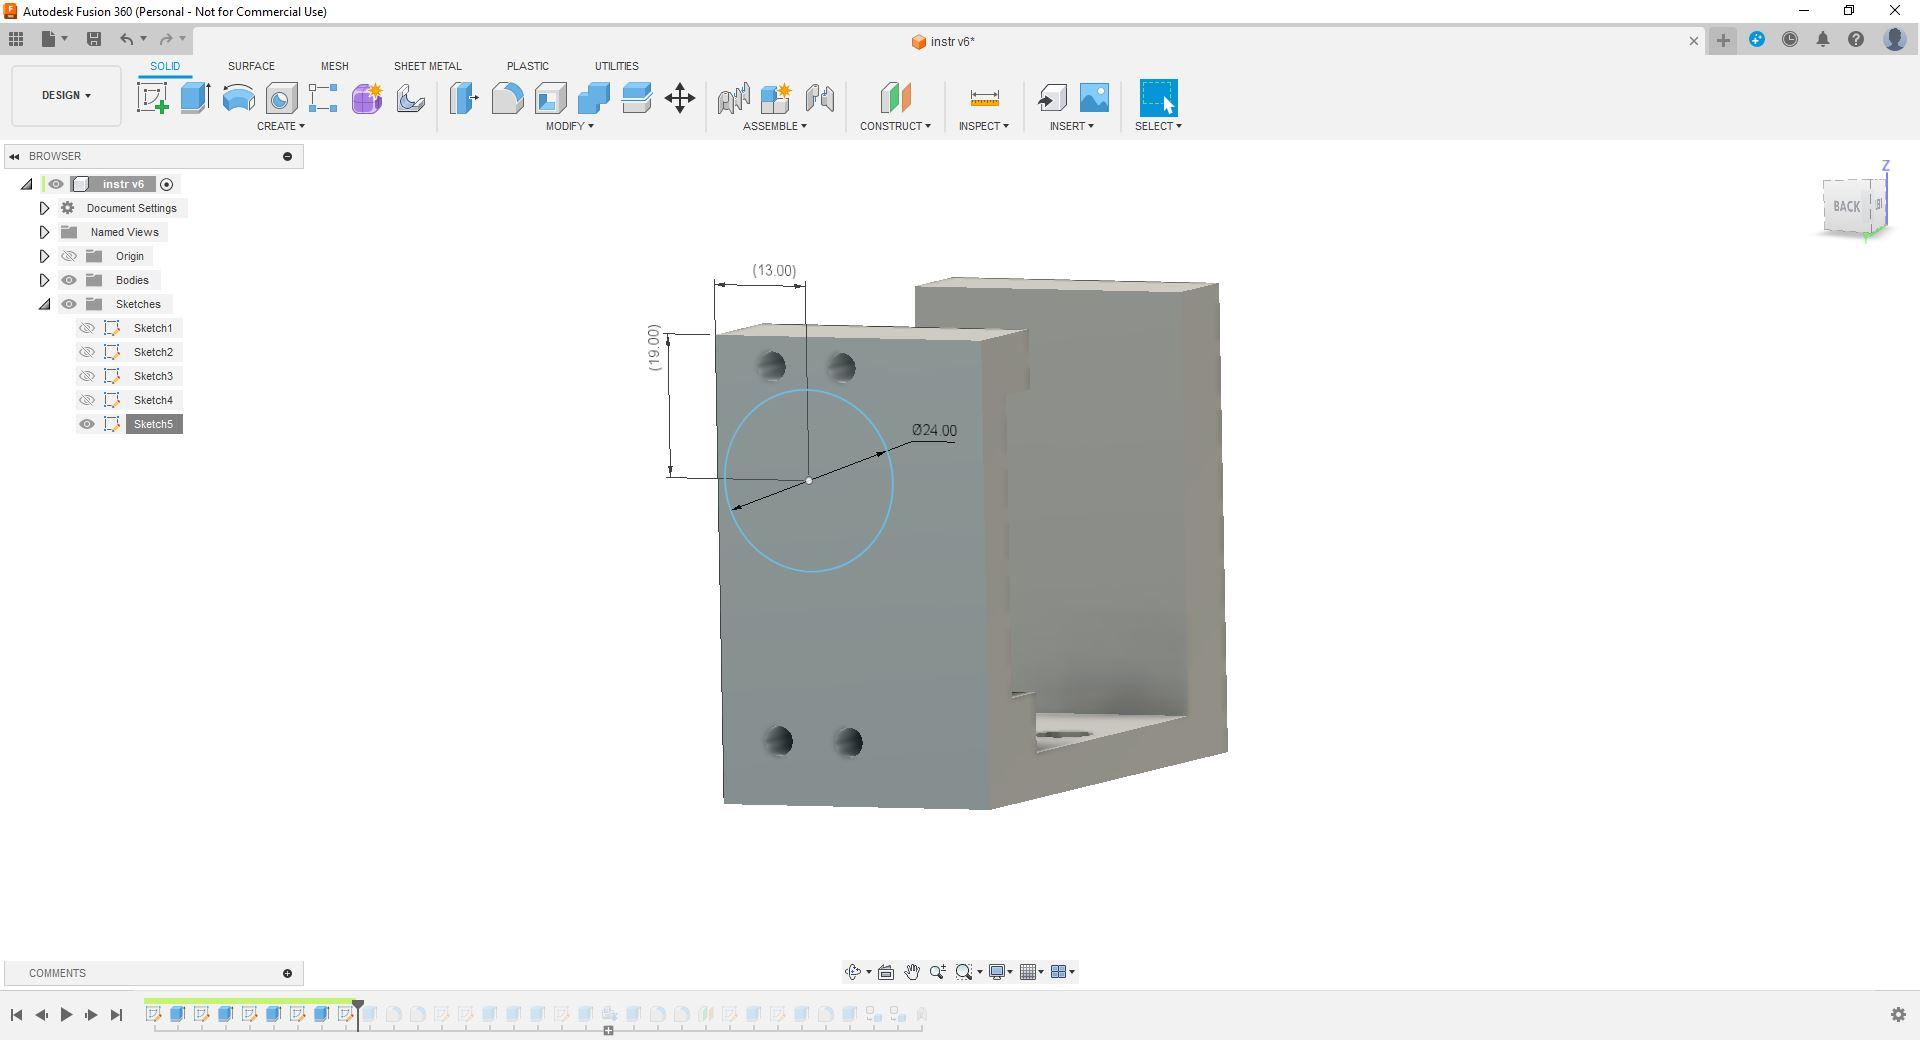Choose the Hole tool
This screenshot has width=1920, height=1040.
(281, 98)
